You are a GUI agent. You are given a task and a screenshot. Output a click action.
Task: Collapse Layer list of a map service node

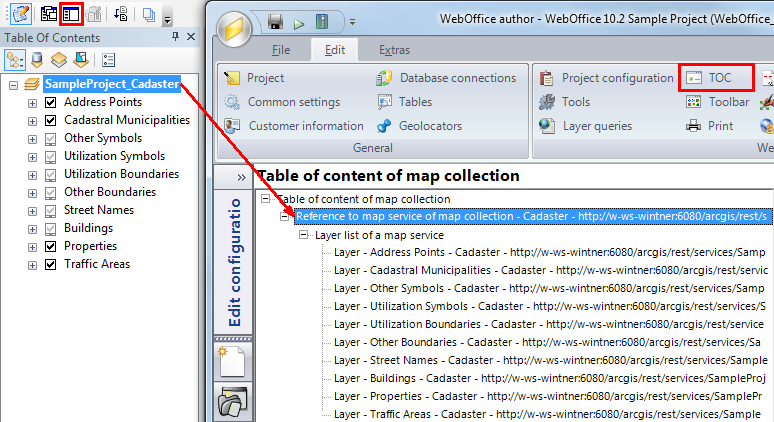pyautogui.click(x=304, y=234)
